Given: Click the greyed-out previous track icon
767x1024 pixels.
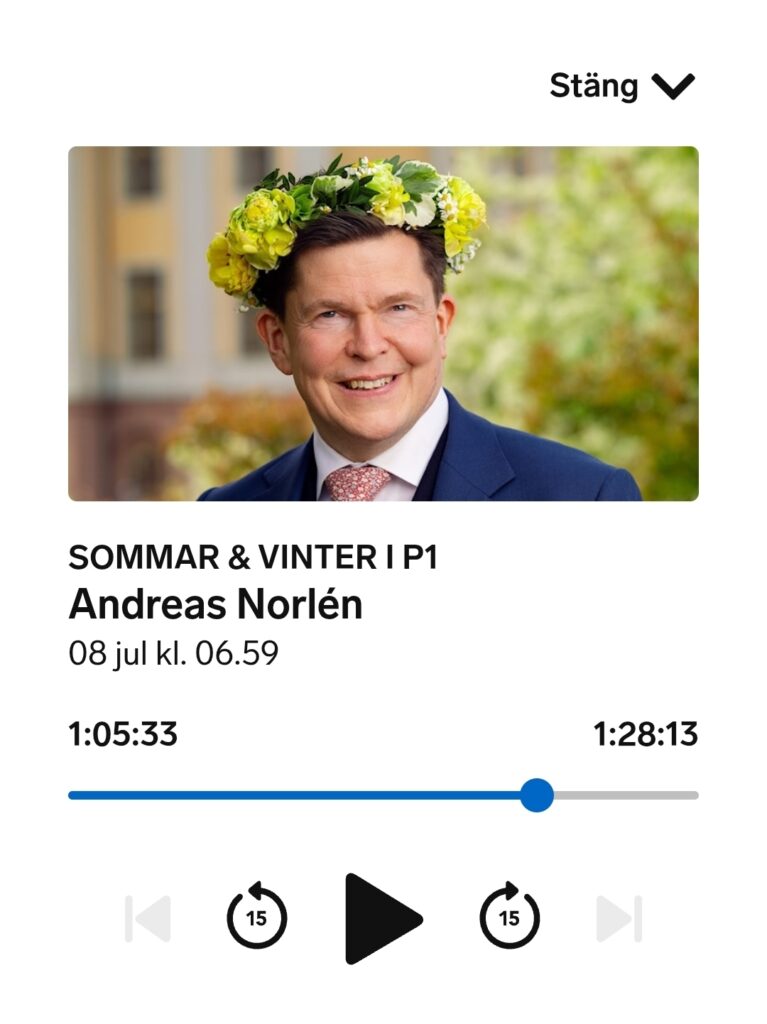Looking at the screenshot, I should tap(148, 919).
